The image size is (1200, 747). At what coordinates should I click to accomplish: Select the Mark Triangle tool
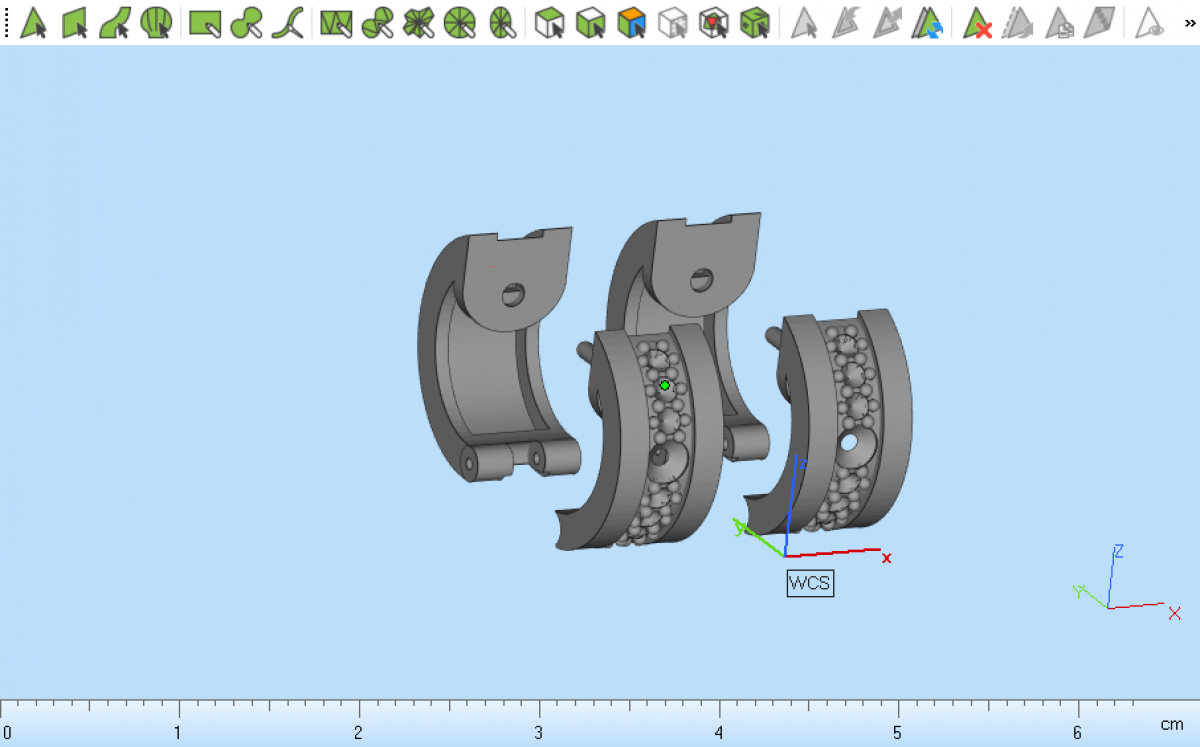[34, 22]
